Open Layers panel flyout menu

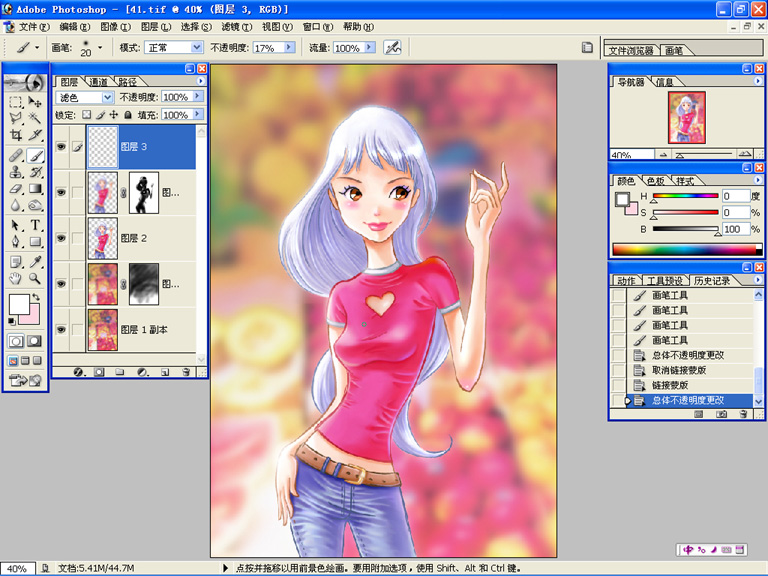[201, 81]
